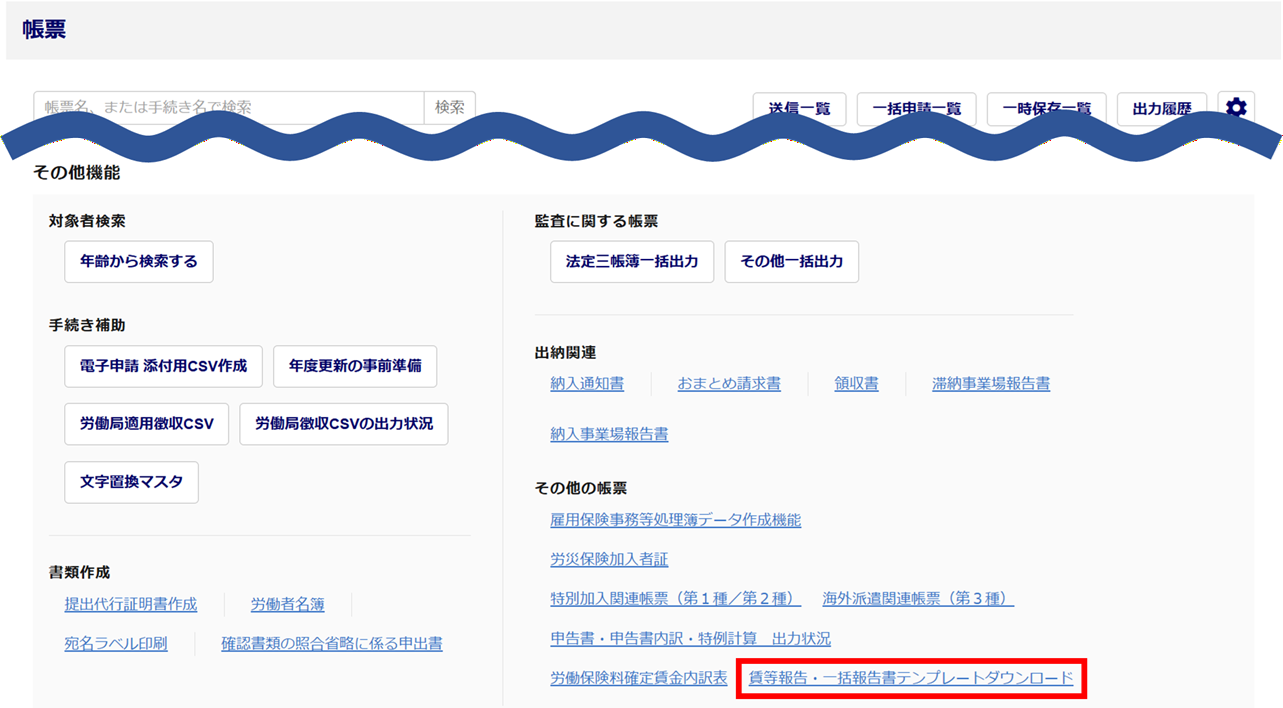Select the その他機能 heading text

76,172
